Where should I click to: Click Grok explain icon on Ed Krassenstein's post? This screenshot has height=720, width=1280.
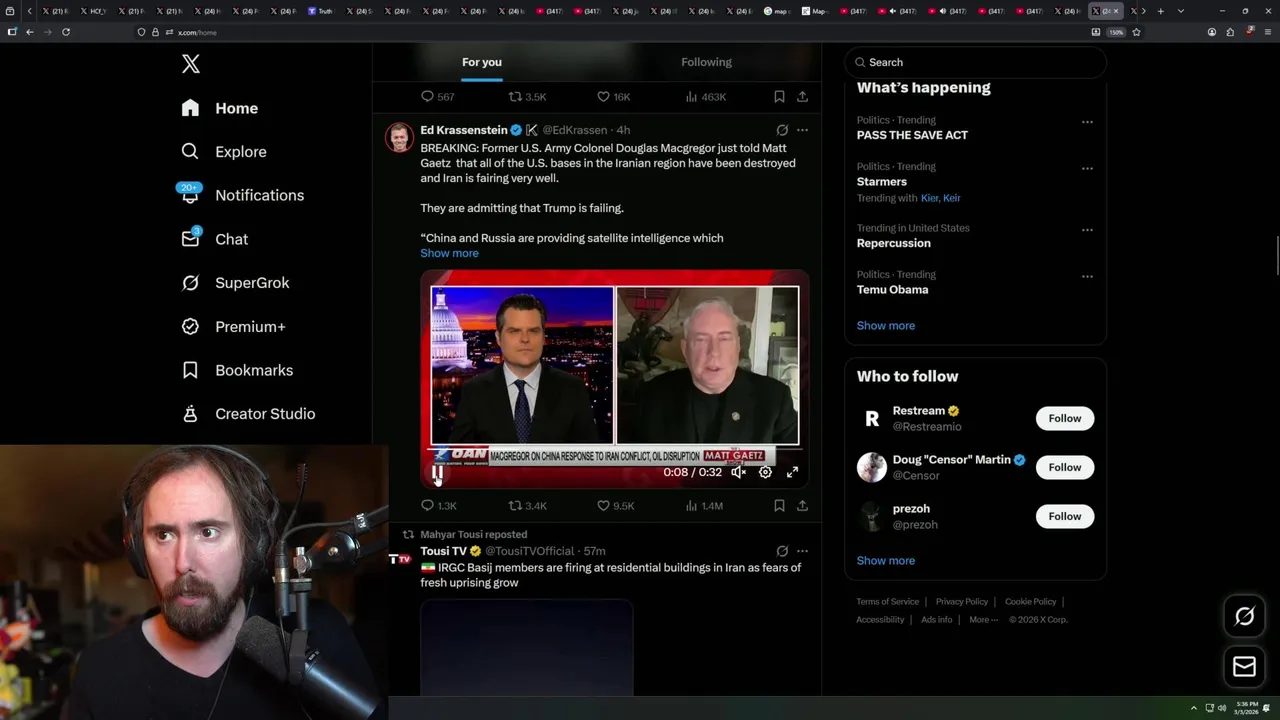(x=782, y=130)
